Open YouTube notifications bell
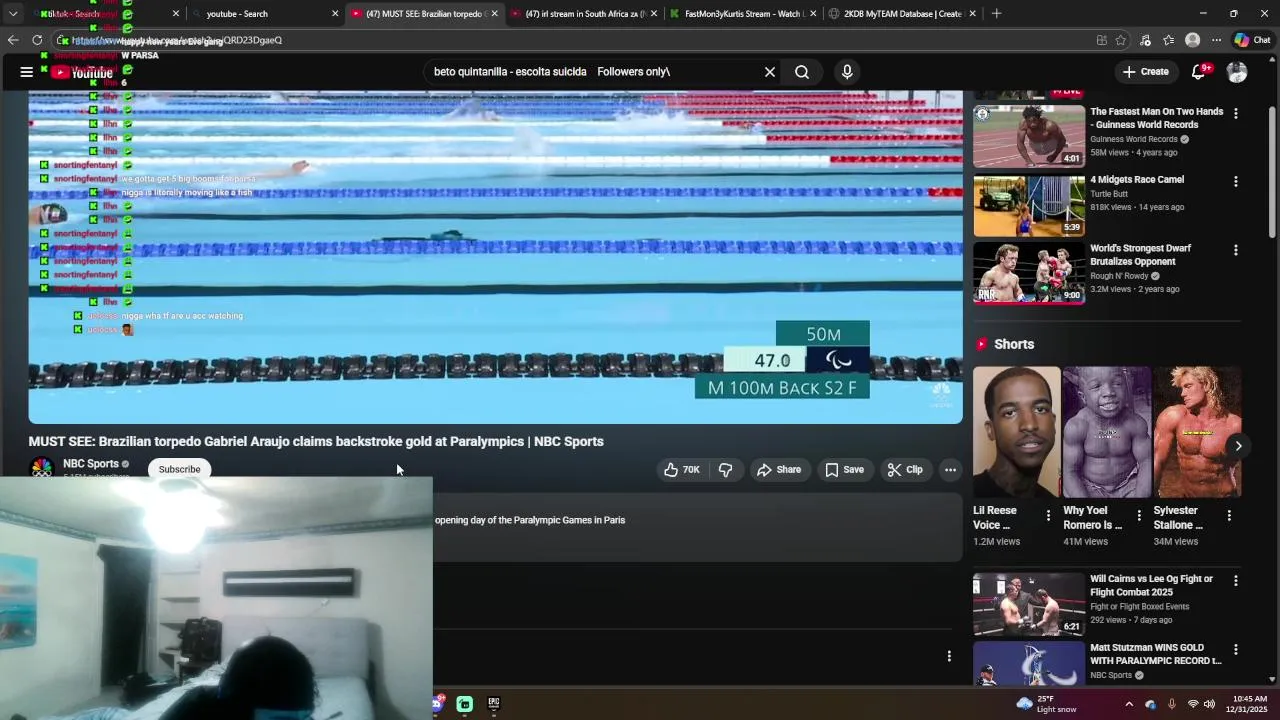 tap(1199, 72)
